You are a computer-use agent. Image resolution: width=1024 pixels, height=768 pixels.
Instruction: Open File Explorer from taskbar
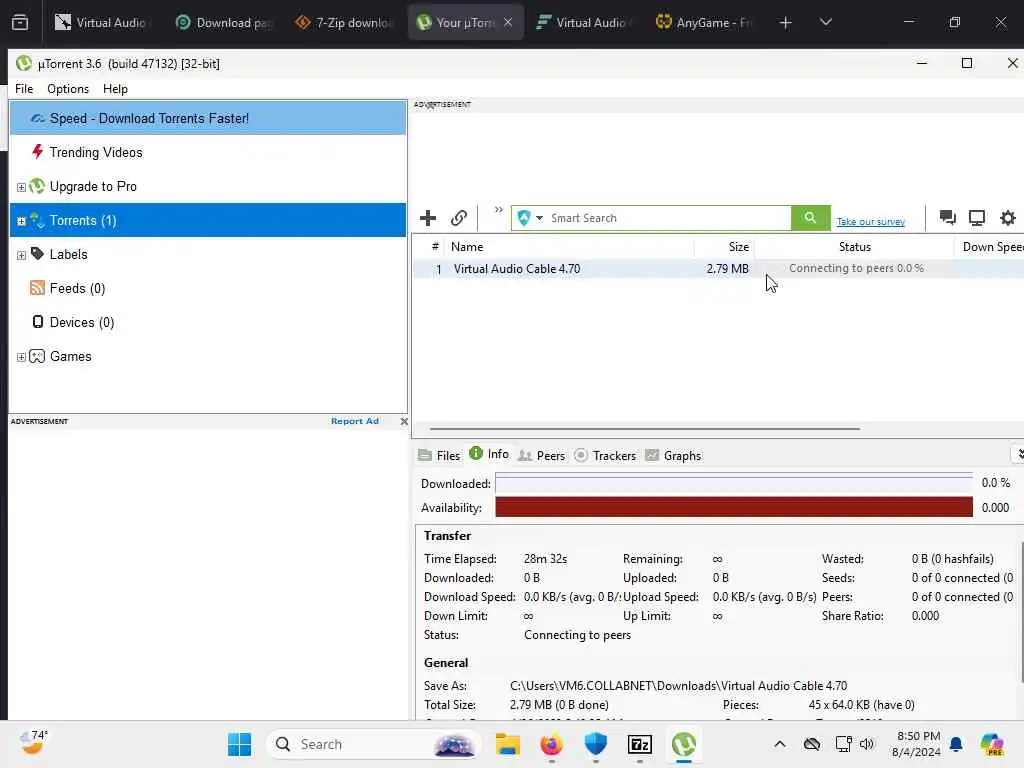pyautogui.click(x=507, y=744)
